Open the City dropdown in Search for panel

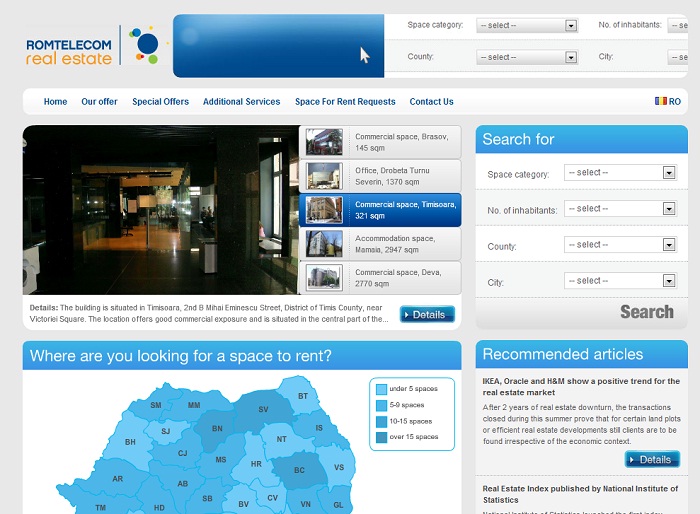[x=620, y=281]
